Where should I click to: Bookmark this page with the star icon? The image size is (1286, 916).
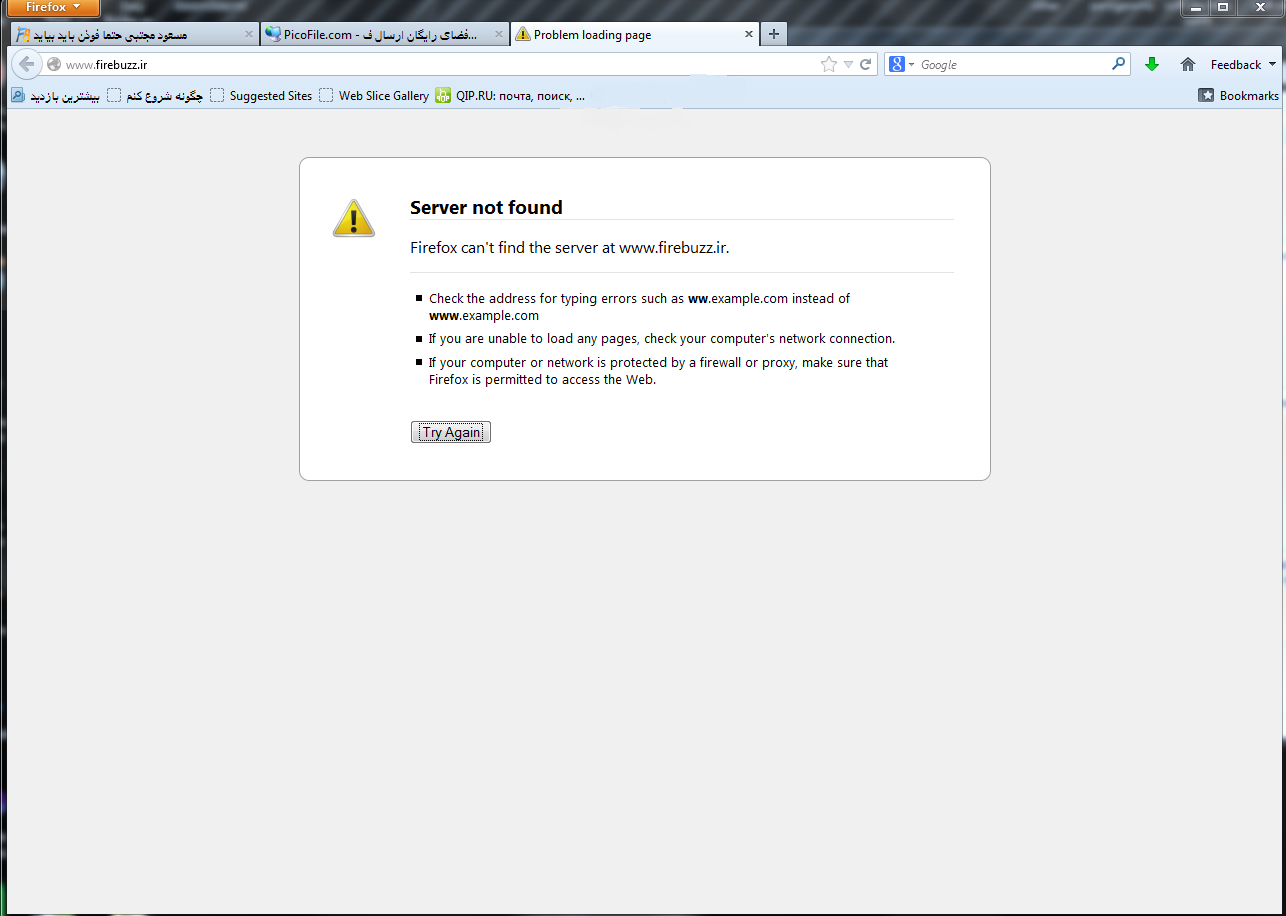coord(828,64)
